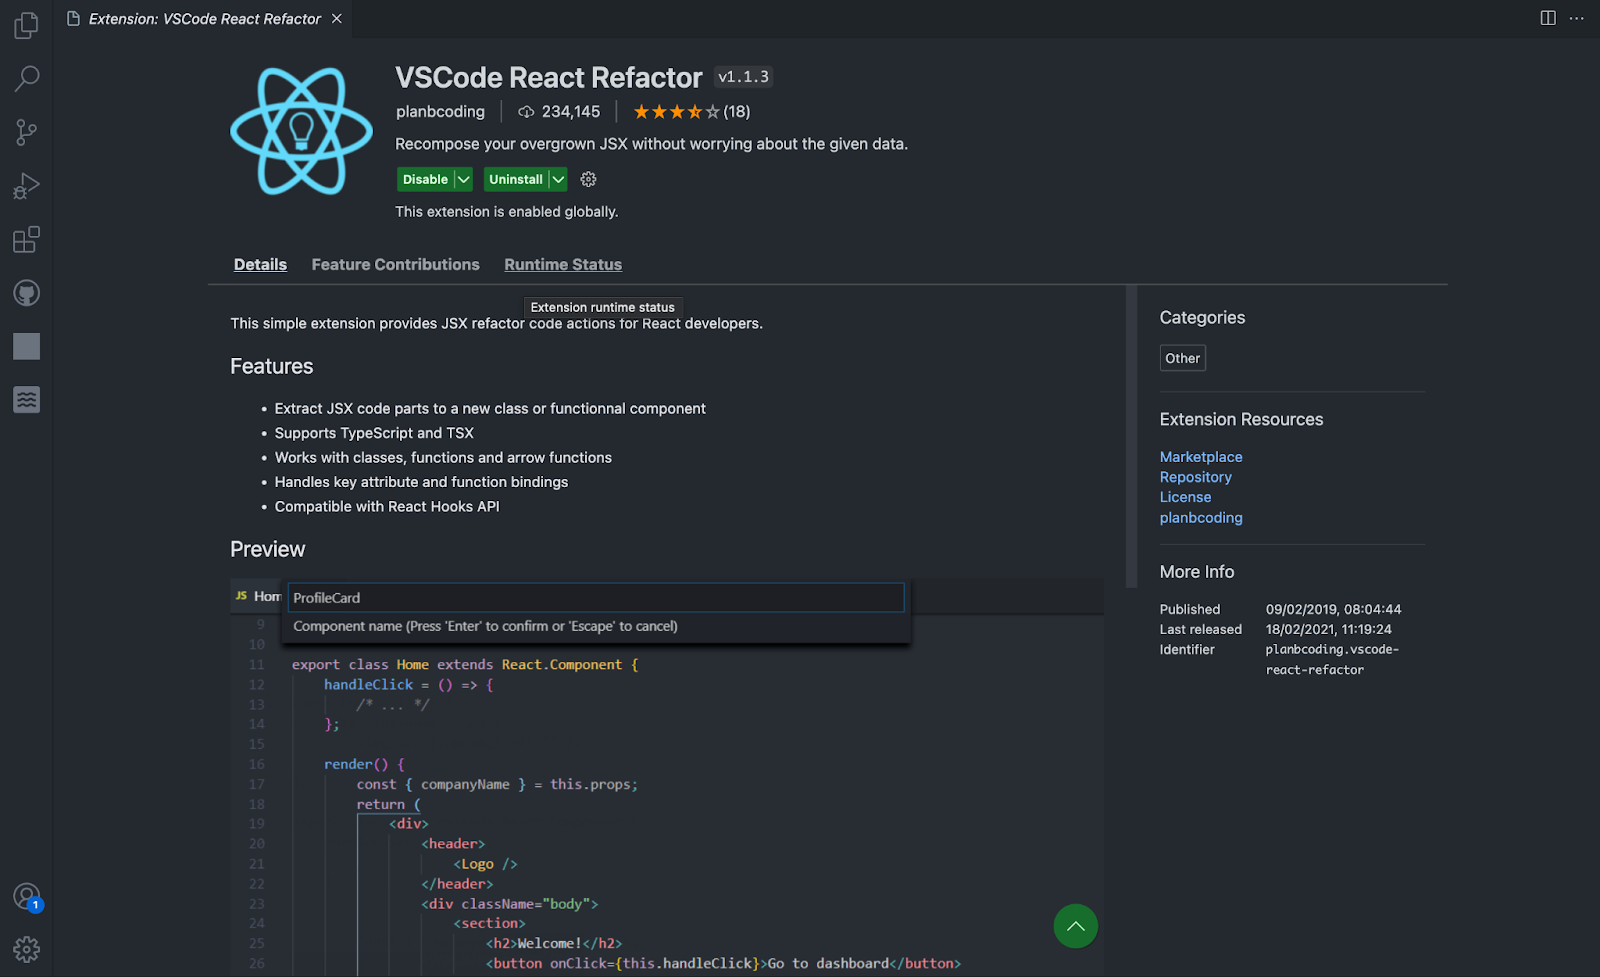Open the Search view icon
1600x977 pixels.
coord(27,78)
